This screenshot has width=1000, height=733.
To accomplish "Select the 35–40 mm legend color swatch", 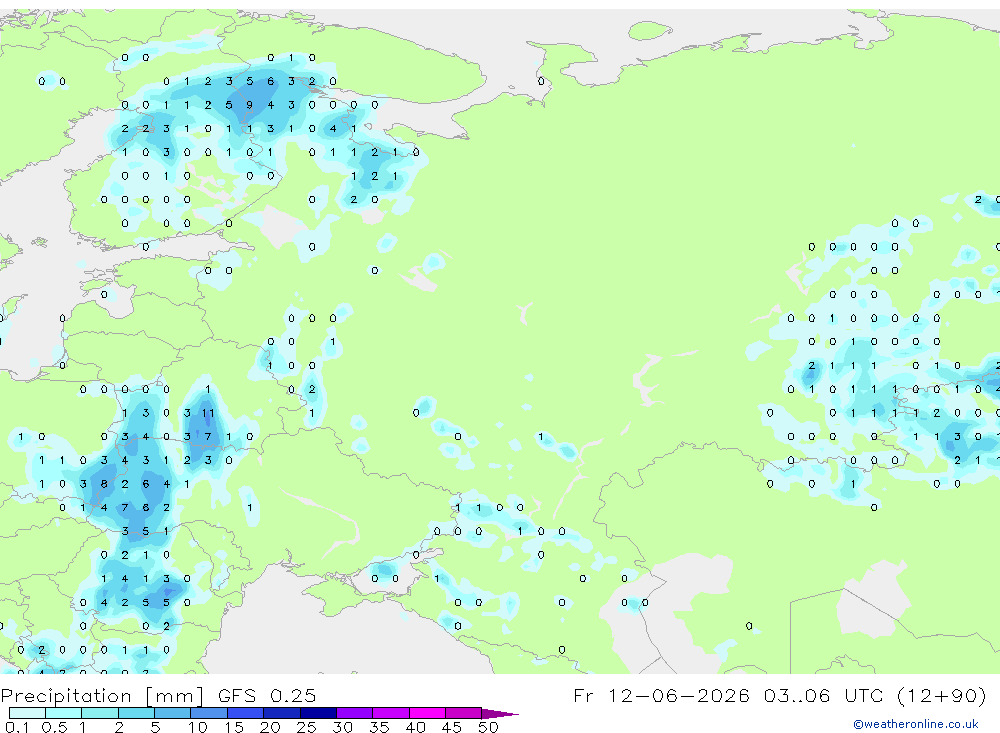I will pyautogui.click(x=390, y=713).
